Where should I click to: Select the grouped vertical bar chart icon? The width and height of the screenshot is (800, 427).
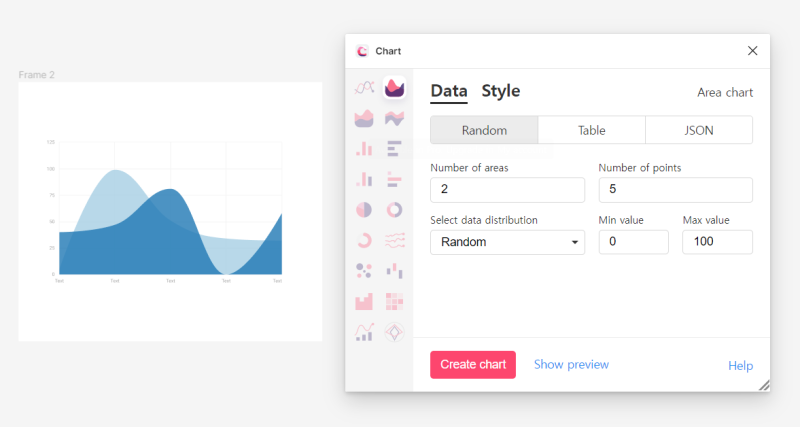coord(364,180)
